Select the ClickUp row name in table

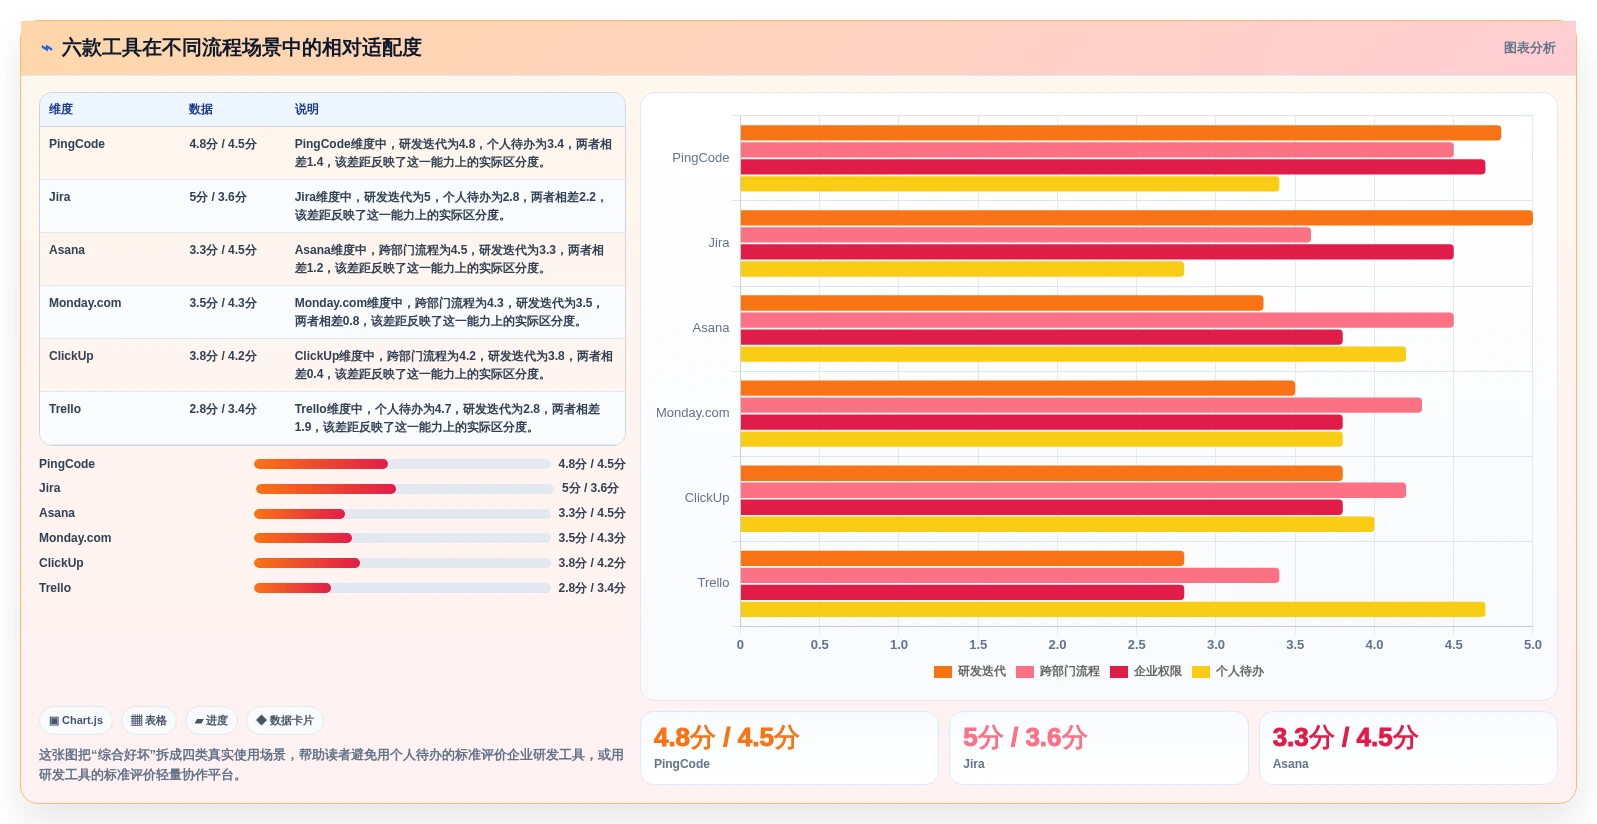71,356
